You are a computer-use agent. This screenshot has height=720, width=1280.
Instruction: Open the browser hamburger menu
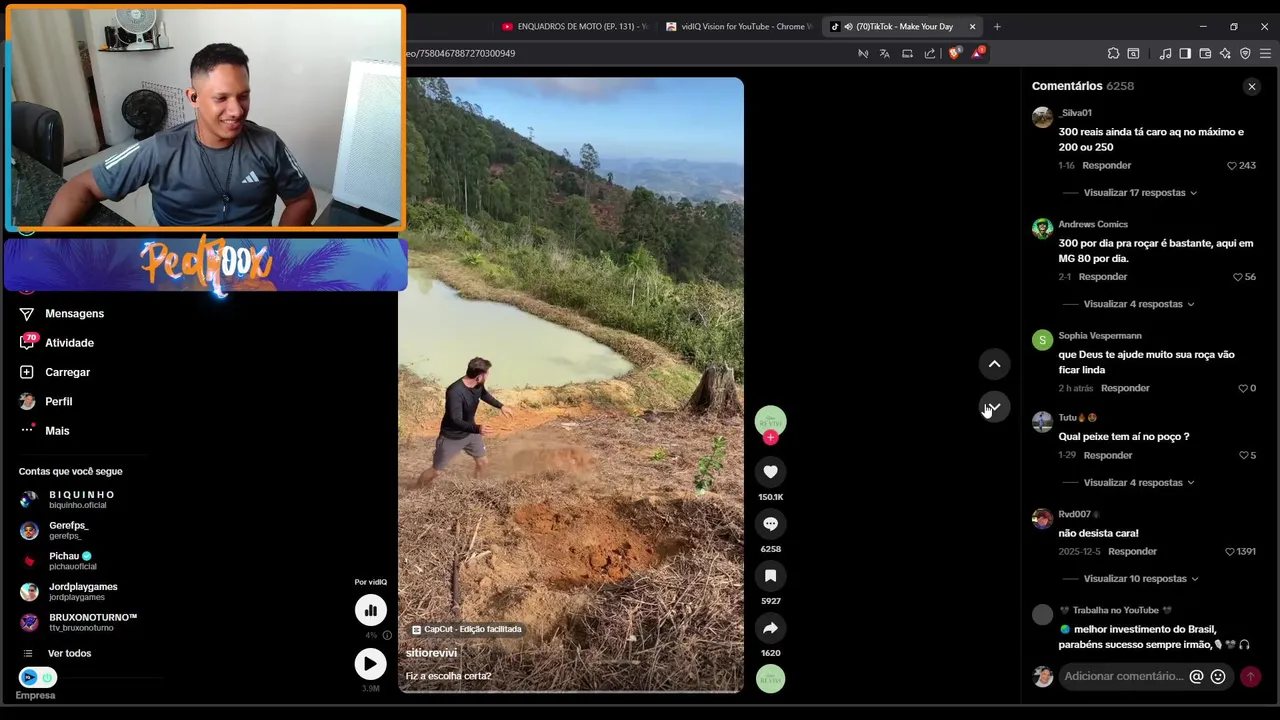pyautogui.click(x=1265, y=54)
